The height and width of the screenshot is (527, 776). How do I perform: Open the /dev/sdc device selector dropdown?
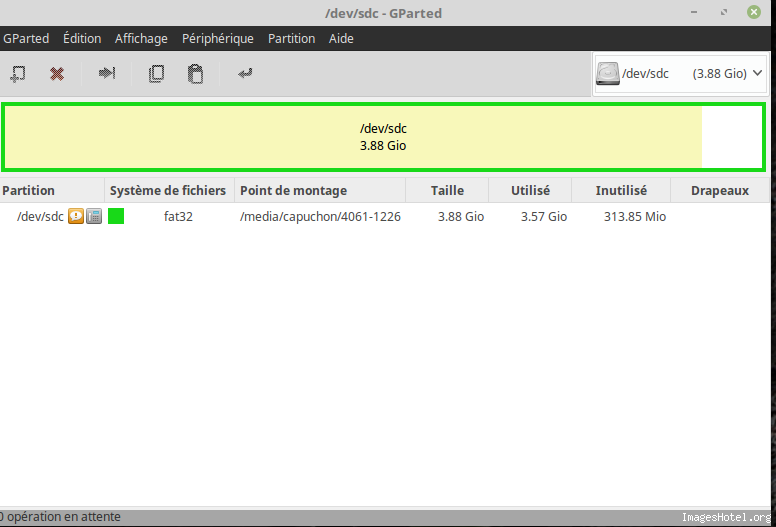coord(680,74)
